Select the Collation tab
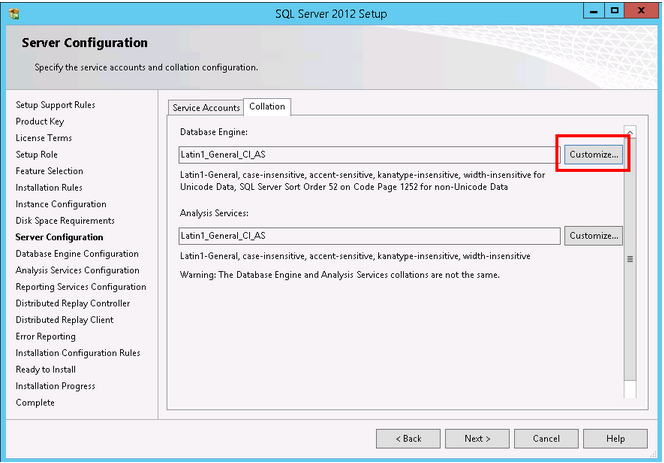664x463 pixels. pyautogui.click(x=267, y=107)
